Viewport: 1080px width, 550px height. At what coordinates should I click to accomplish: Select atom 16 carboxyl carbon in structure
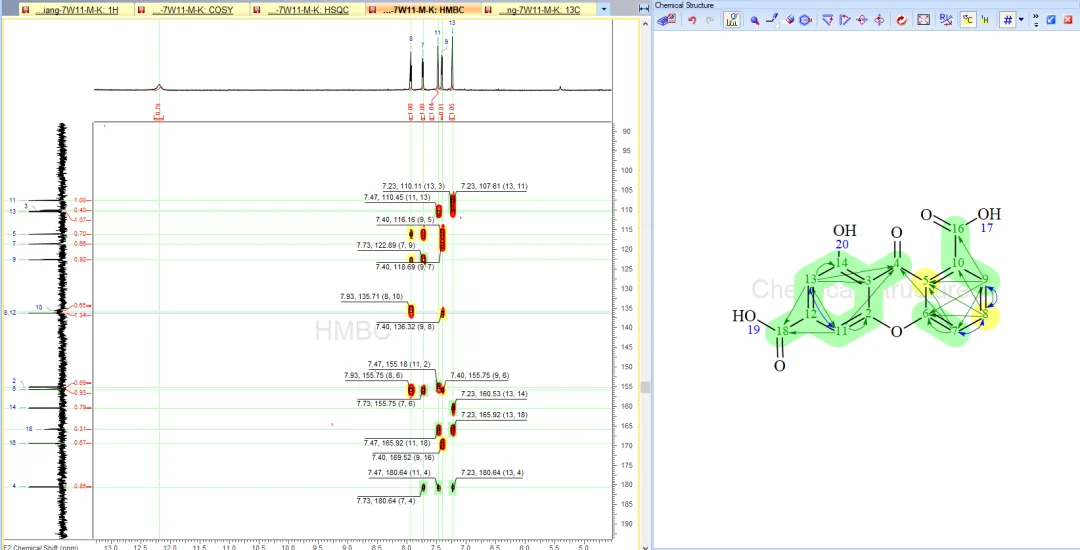click(957, 229)
